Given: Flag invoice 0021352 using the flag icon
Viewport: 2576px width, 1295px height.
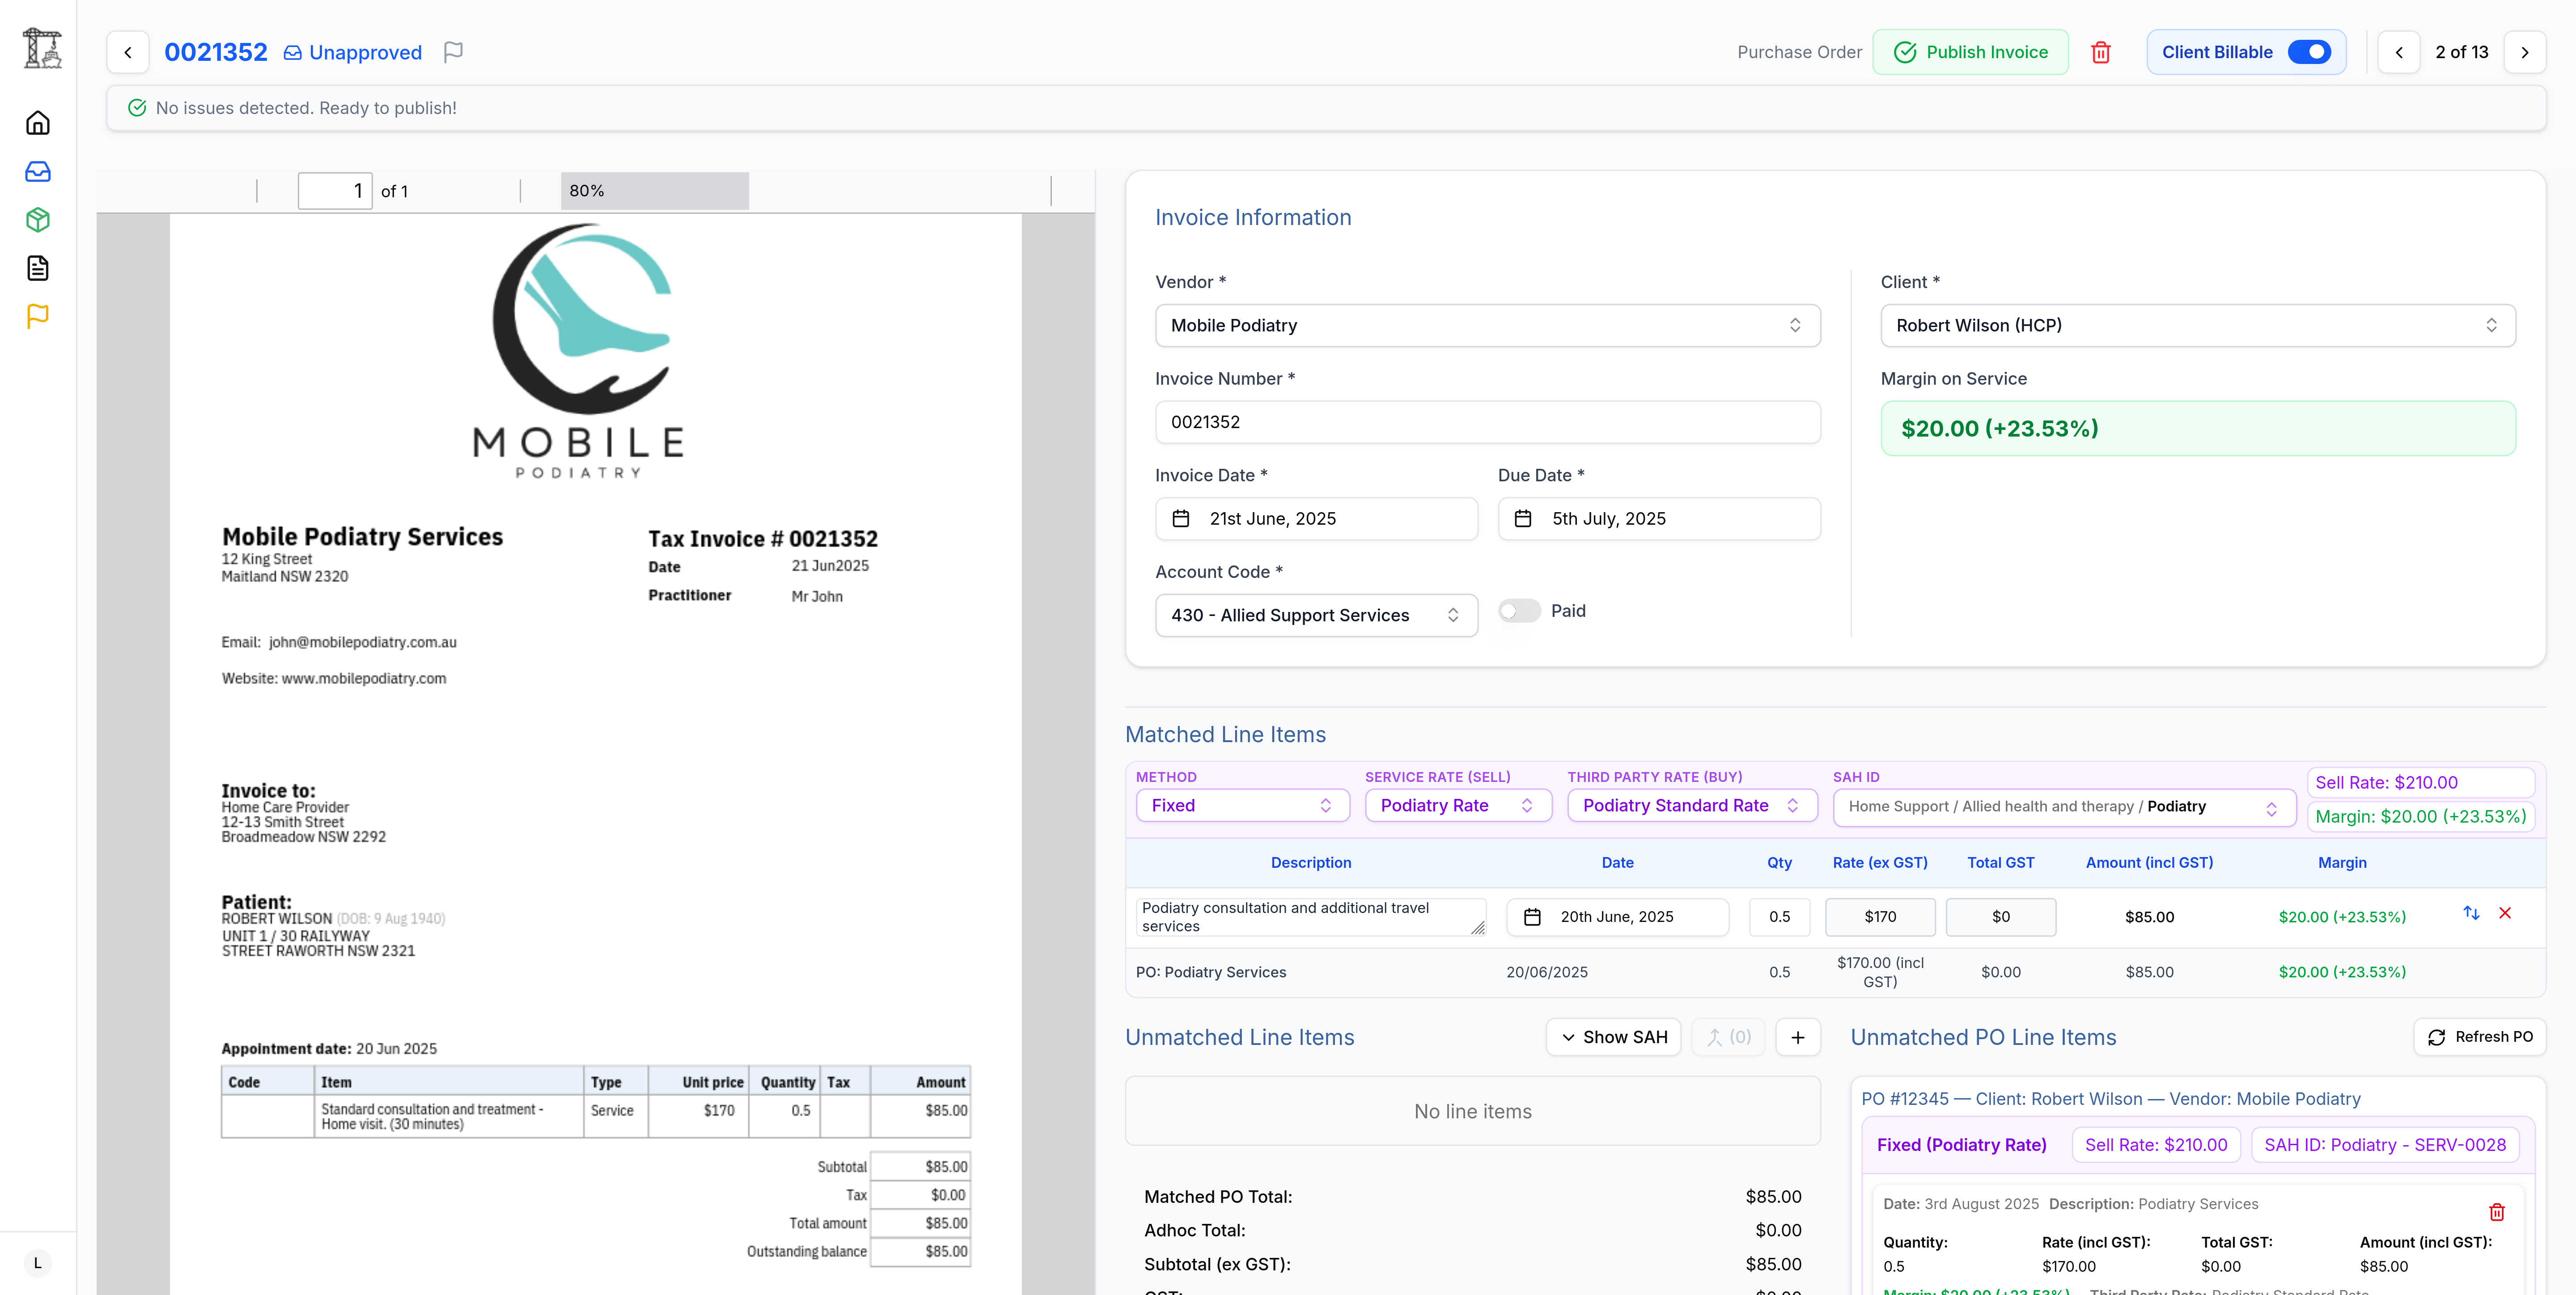Looking at the screenshot, I should coord(454,51).
